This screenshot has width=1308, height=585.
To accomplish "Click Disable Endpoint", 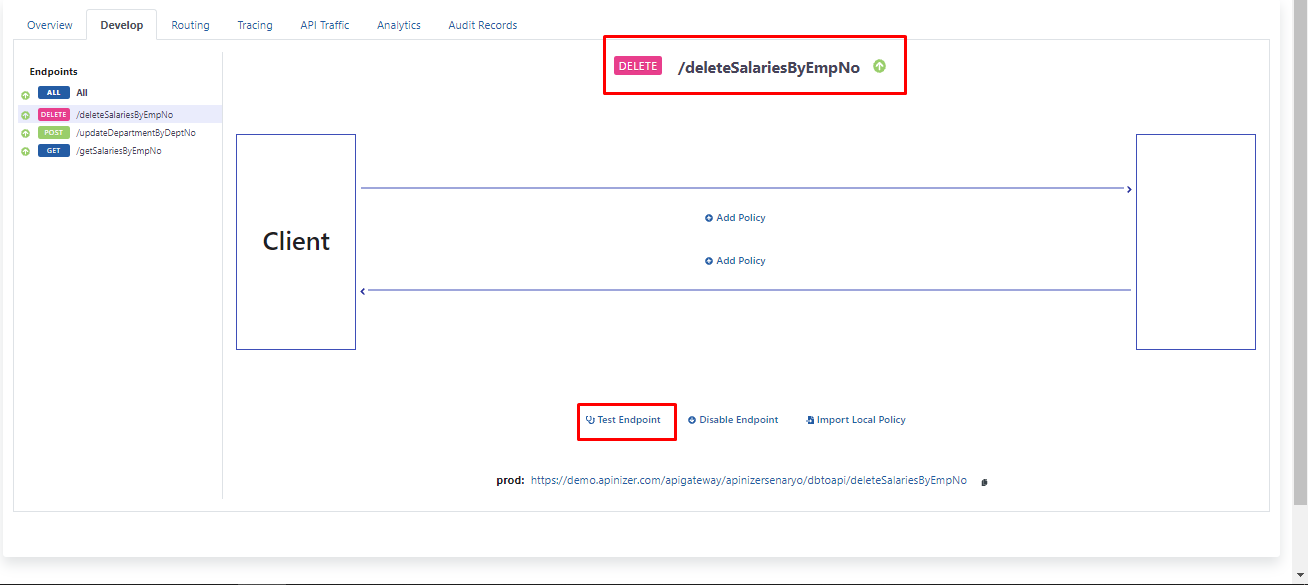I will click(733, 420).
